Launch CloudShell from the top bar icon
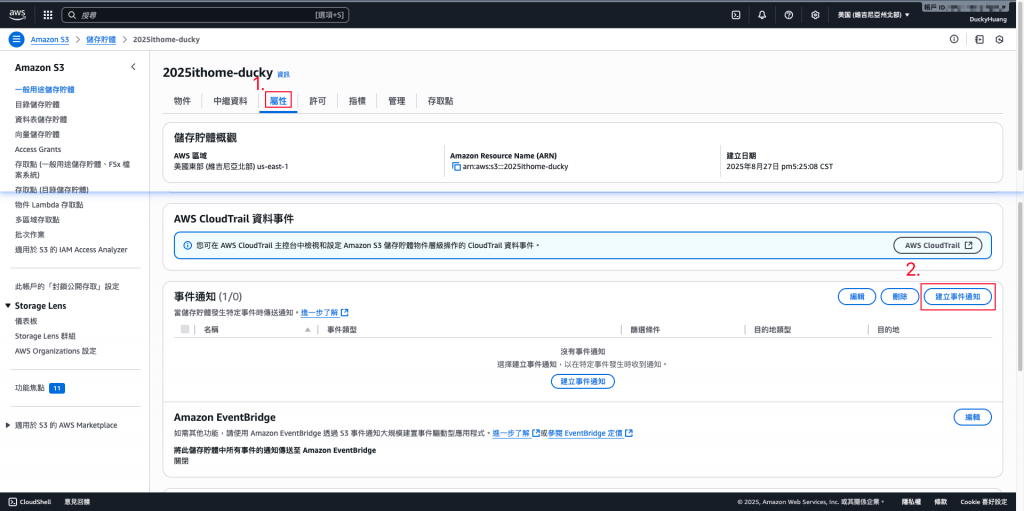Viewport: 1024px width, 511px height. point(736,14)
